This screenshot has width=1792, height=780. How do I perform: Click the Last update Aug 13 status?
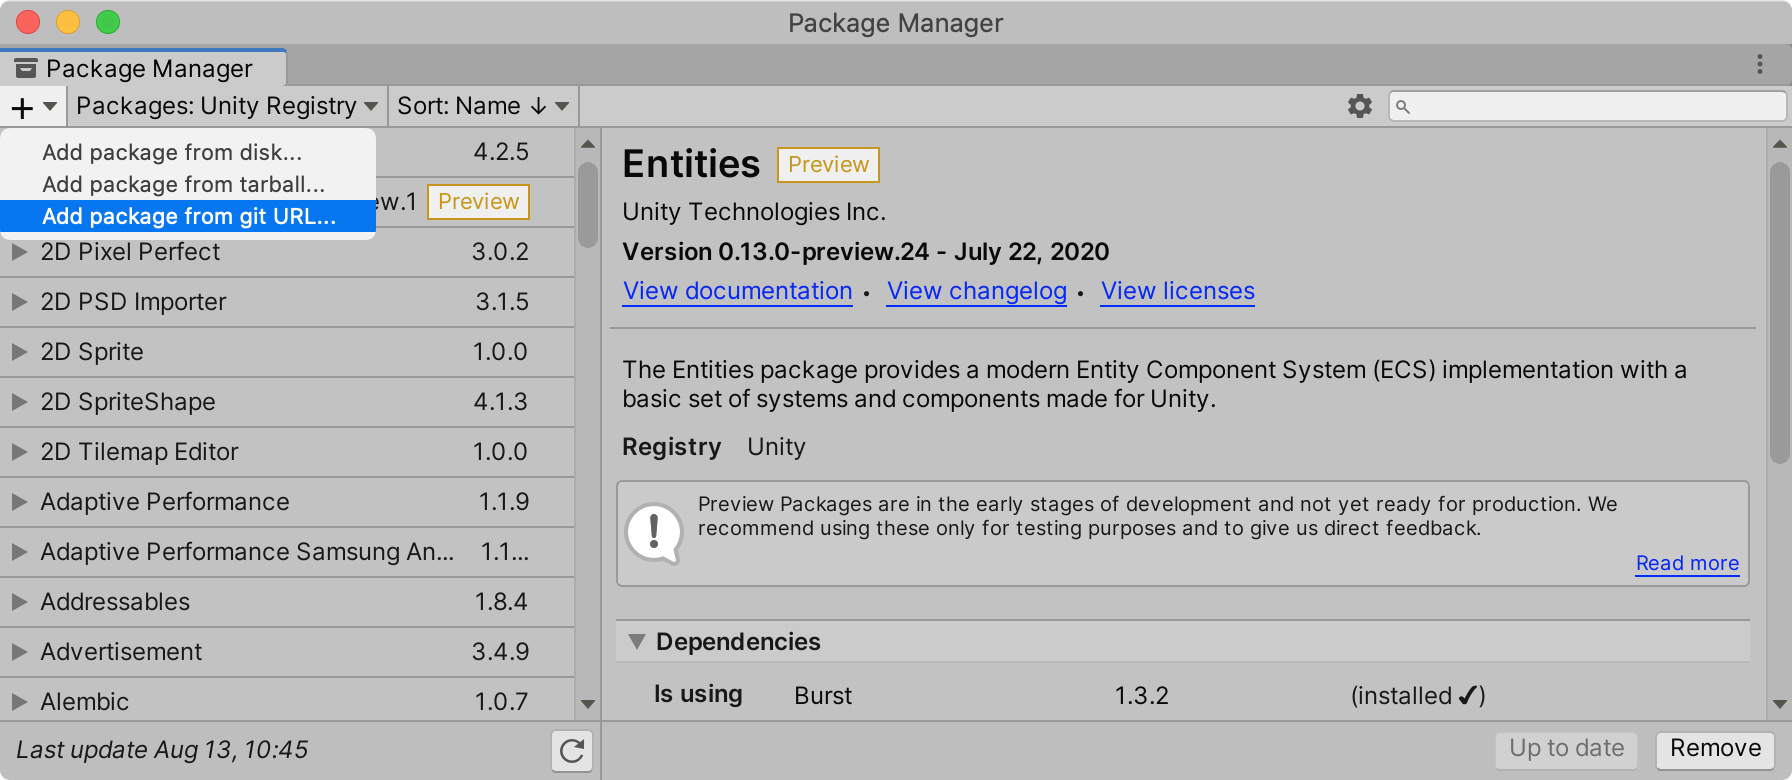coord(162,750)
